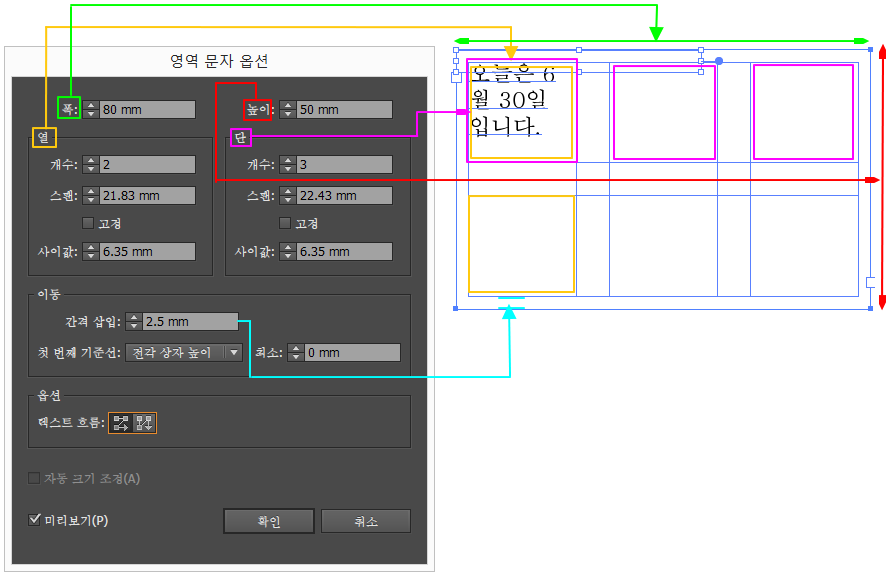Click the 간격 삽입 stepper arrows

[134, 322]
